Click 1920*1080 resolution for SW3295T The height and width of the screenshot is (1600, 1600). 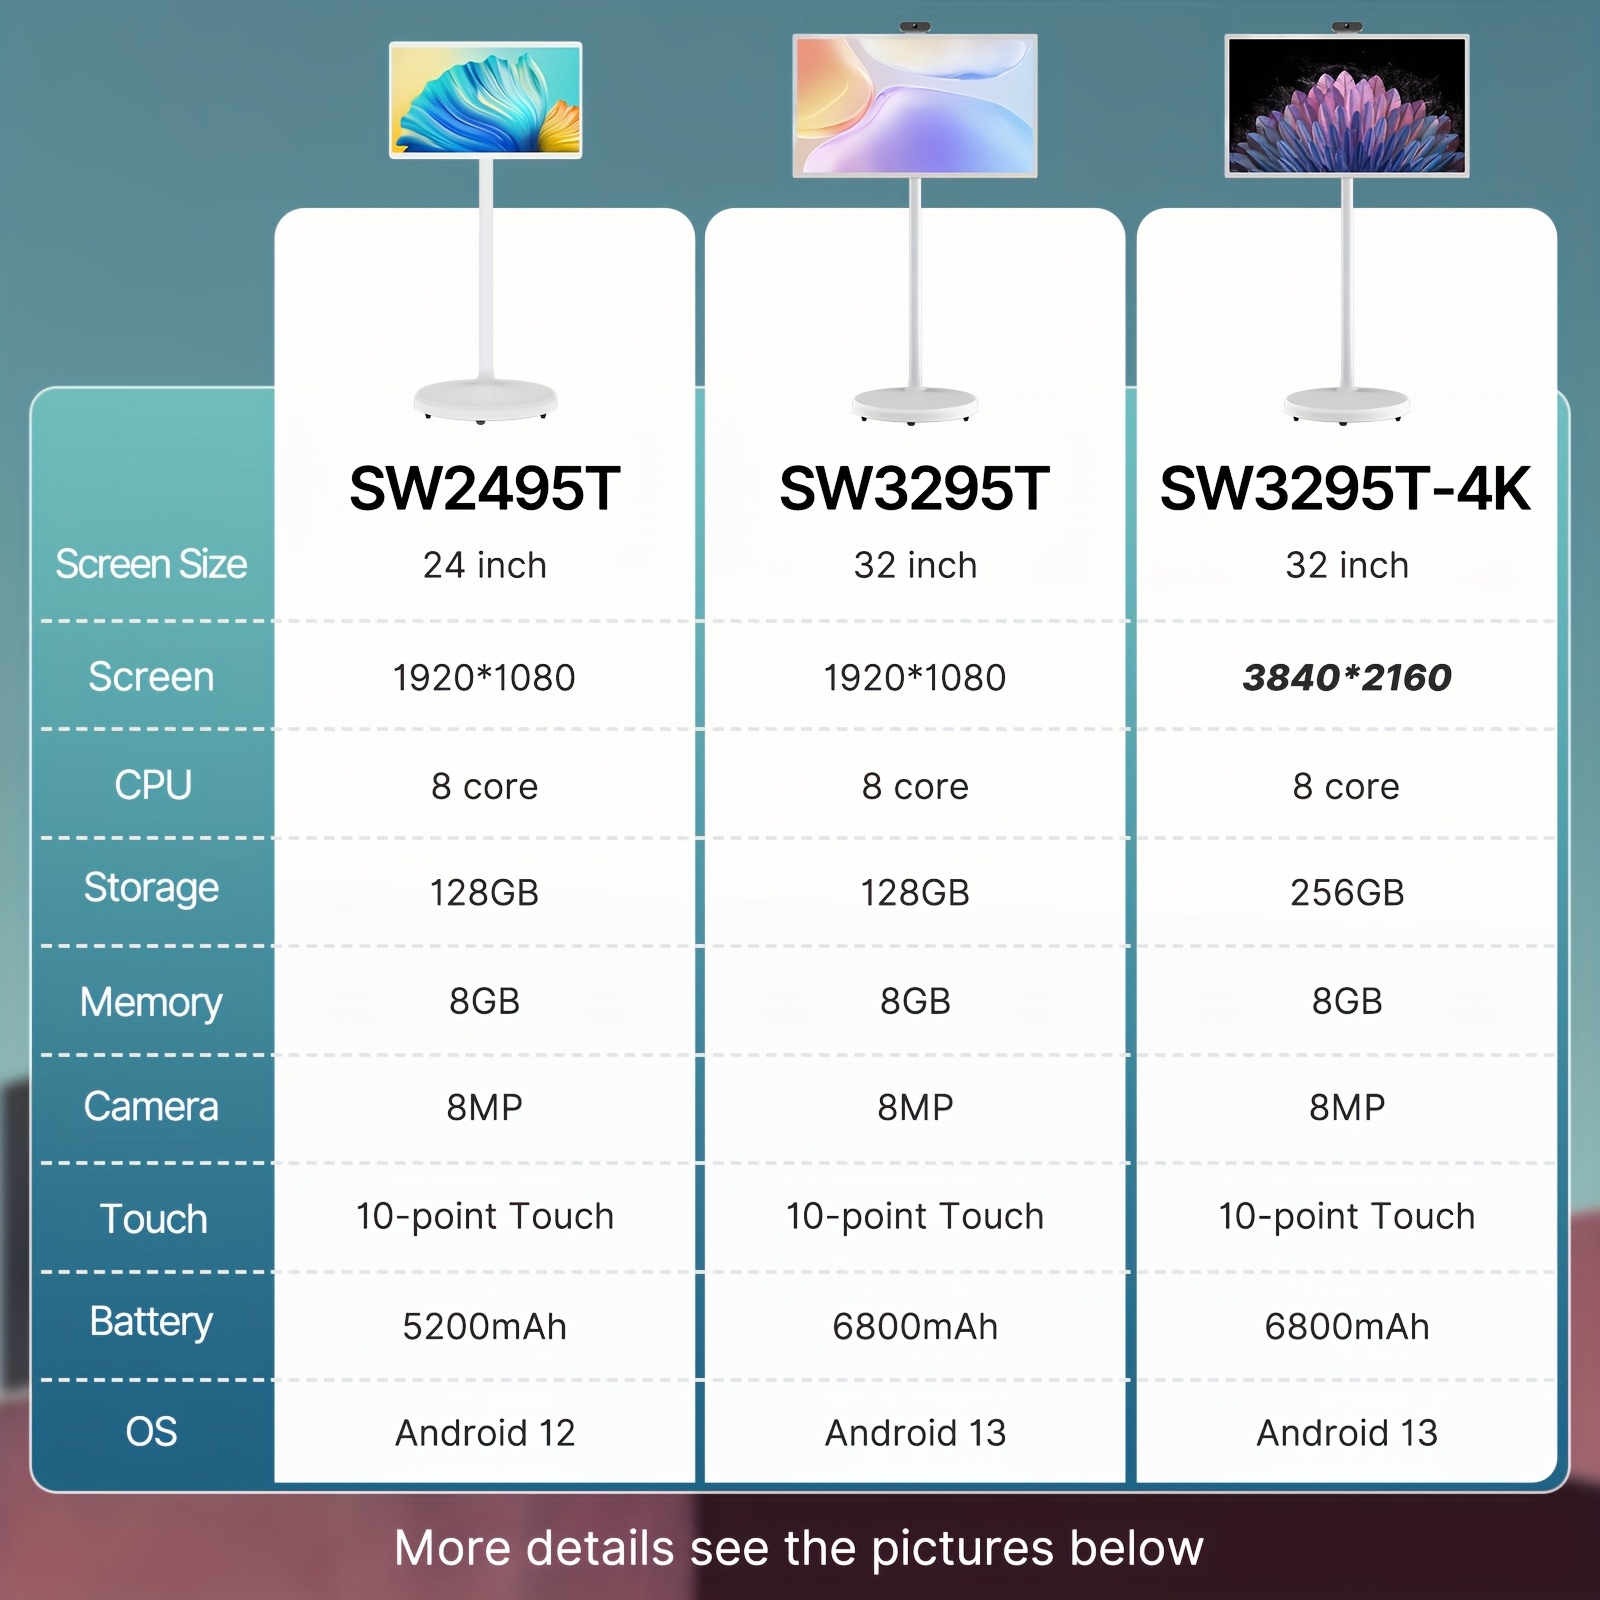(915, 678)
